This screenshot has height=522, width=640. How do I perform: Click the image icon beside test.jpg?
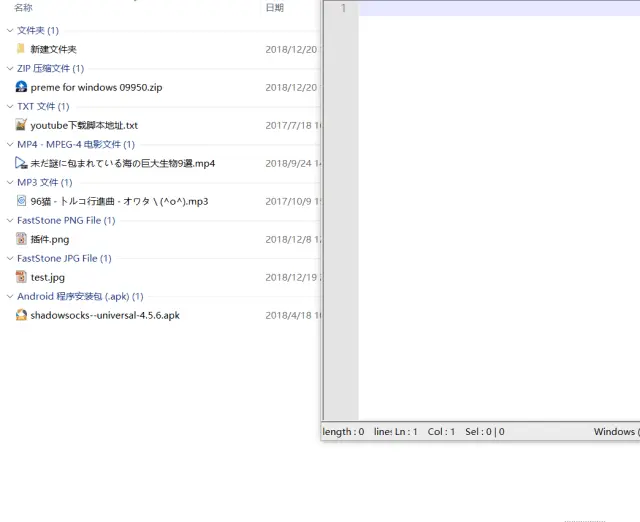click(21, 277)
